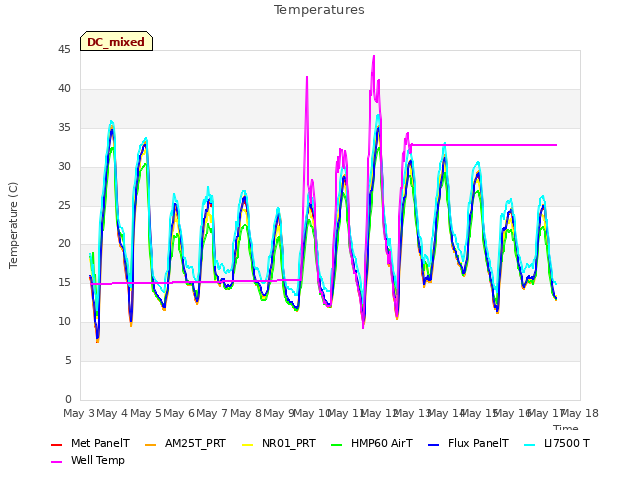Toggle the AM25T_PRT legend entry
This screenshot has width=640, height=480.
click(x=185, y=444)
